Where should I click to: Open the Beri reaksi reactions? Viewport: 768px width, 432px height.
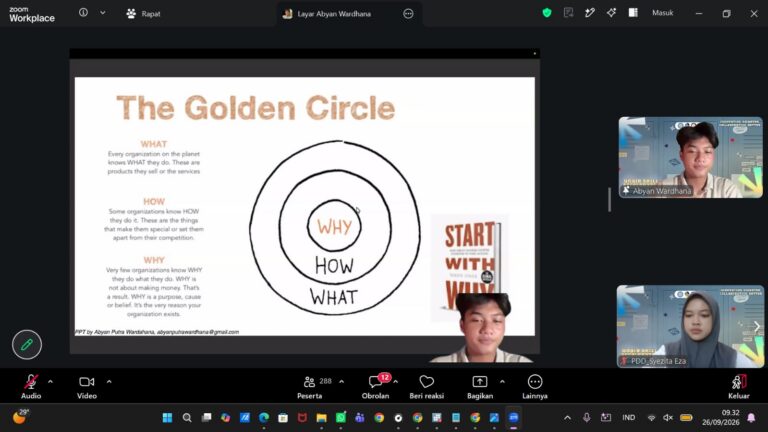(x=427, y=386)
